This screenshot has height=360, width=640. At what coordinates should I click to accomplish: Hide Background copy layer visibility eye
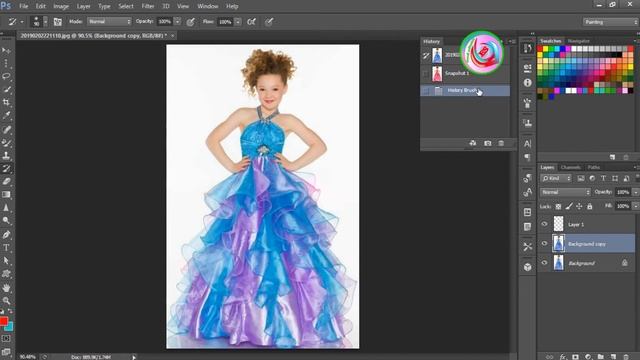544,243
